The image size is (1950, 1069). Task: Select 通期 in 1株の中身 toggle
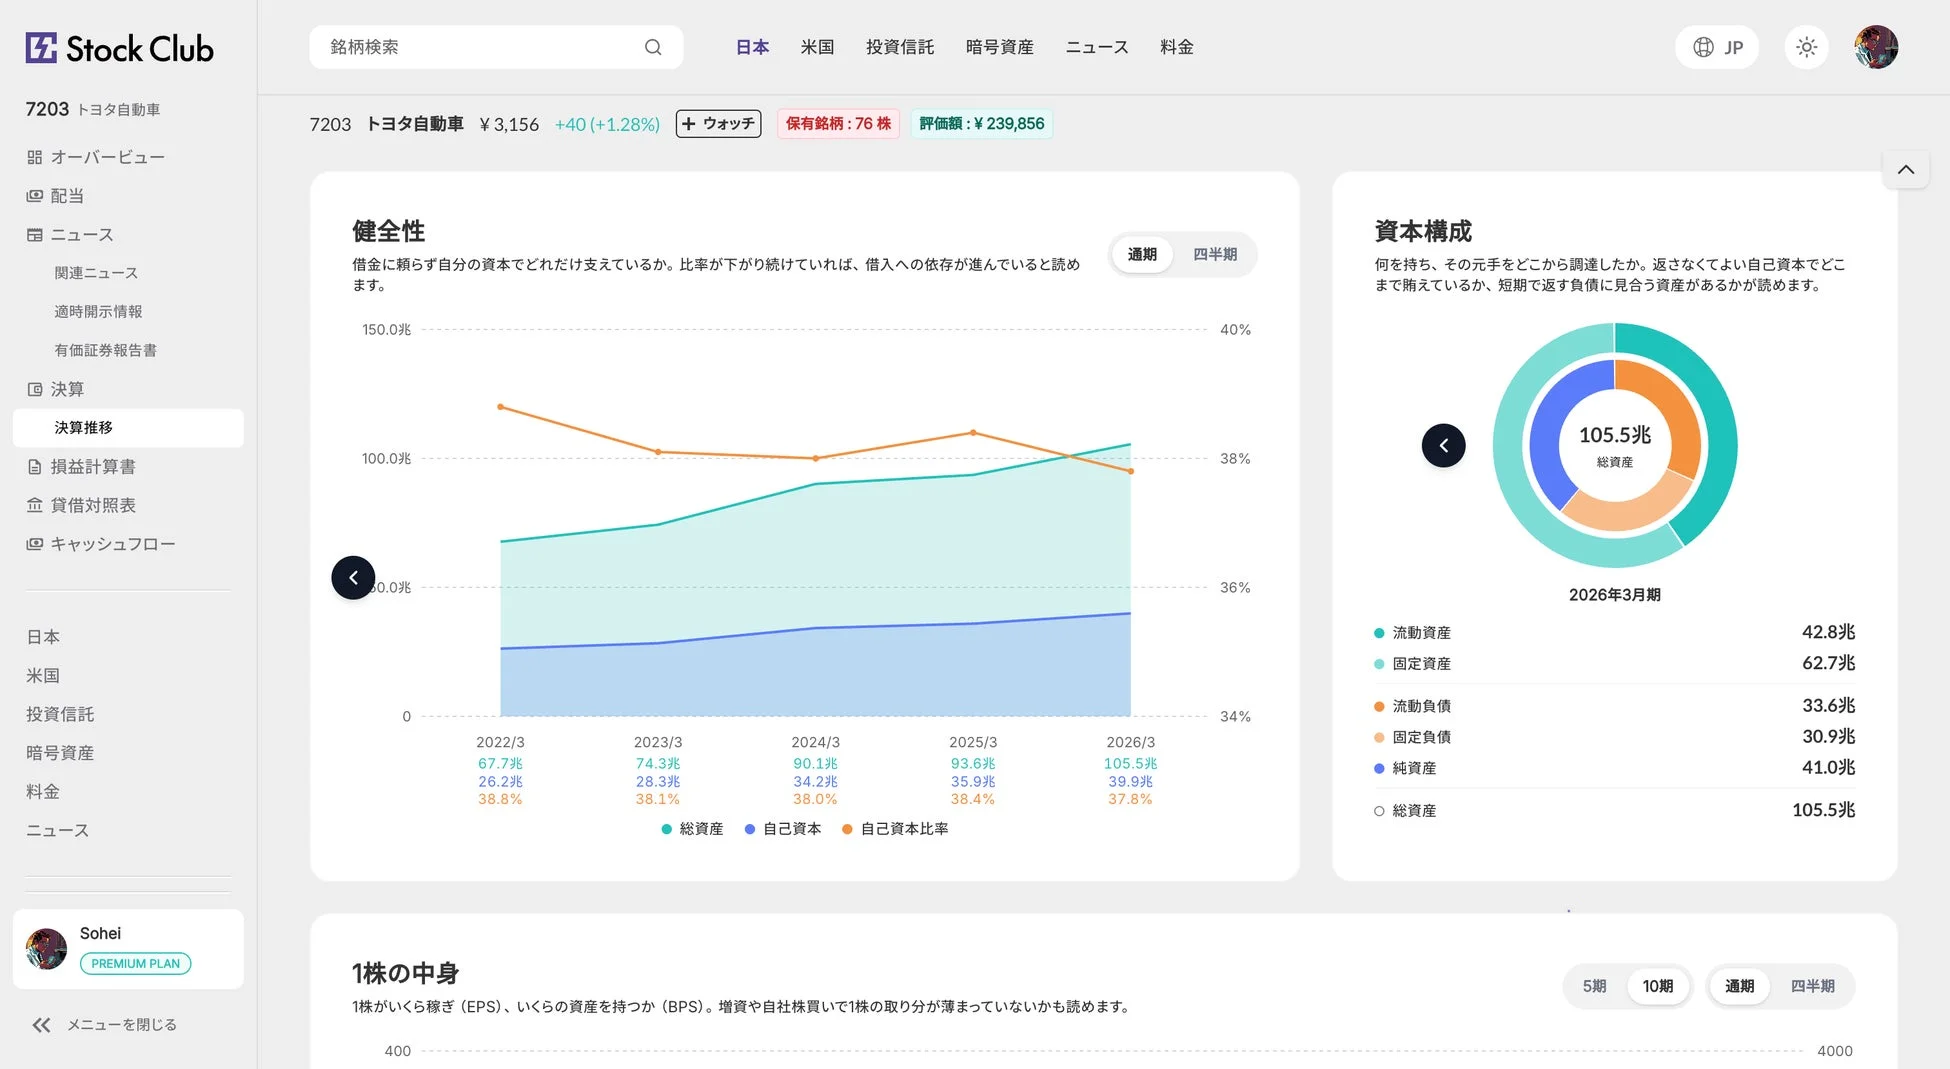pos(1739,986)
